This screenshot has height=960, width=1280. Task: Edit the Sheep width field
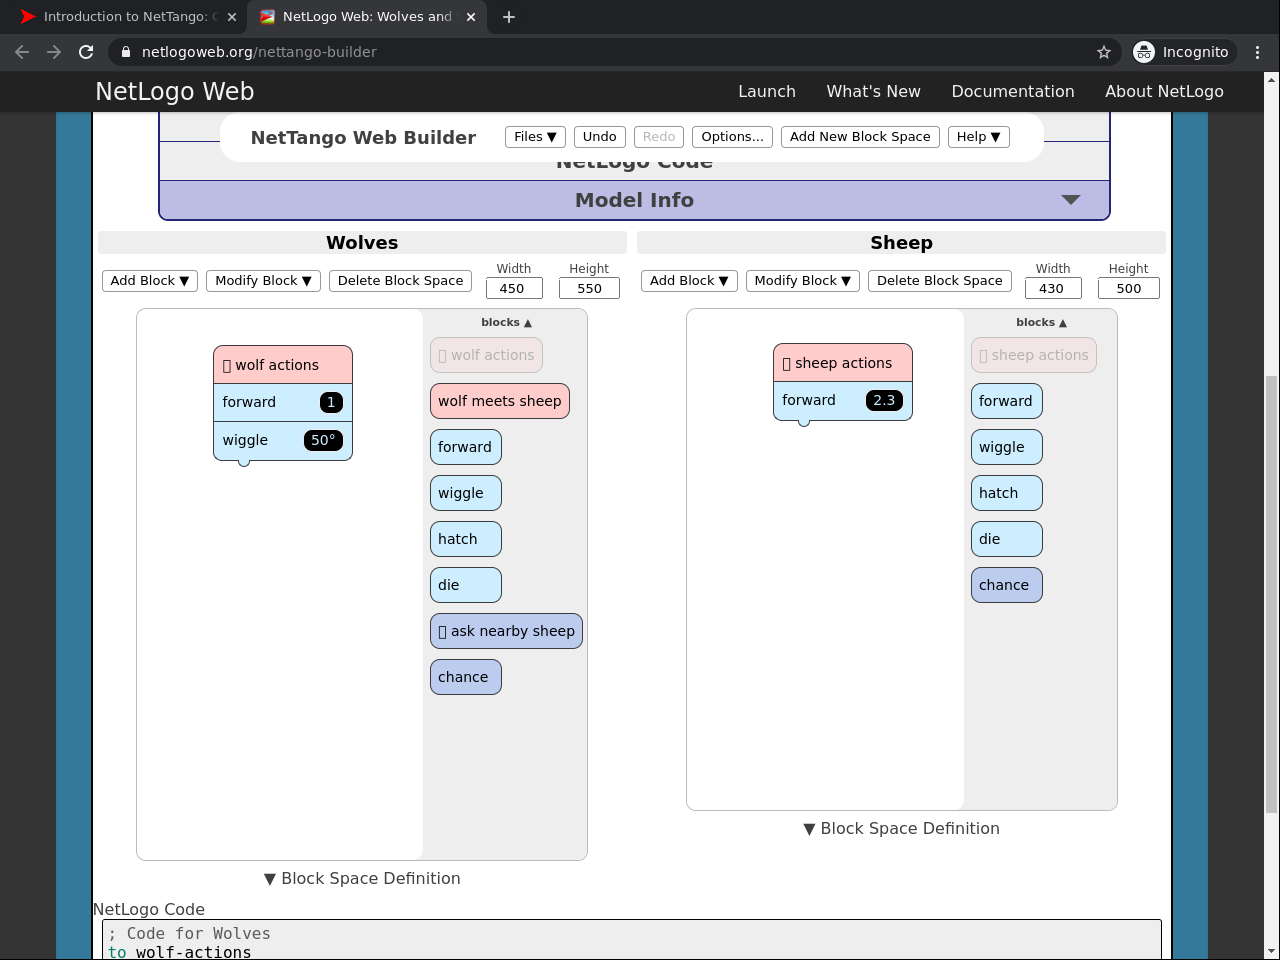point(1053,288)
